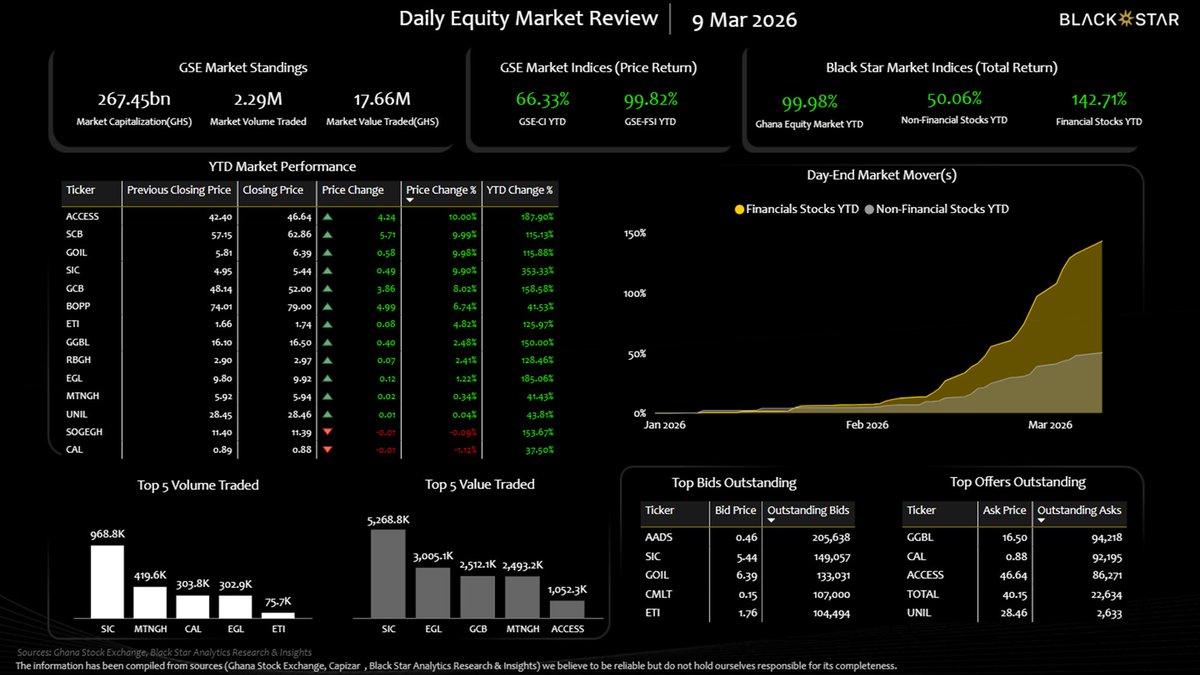1200x675 pixels.
Task: Click the 4.82% price change for ETI
Action: point(462,324)
